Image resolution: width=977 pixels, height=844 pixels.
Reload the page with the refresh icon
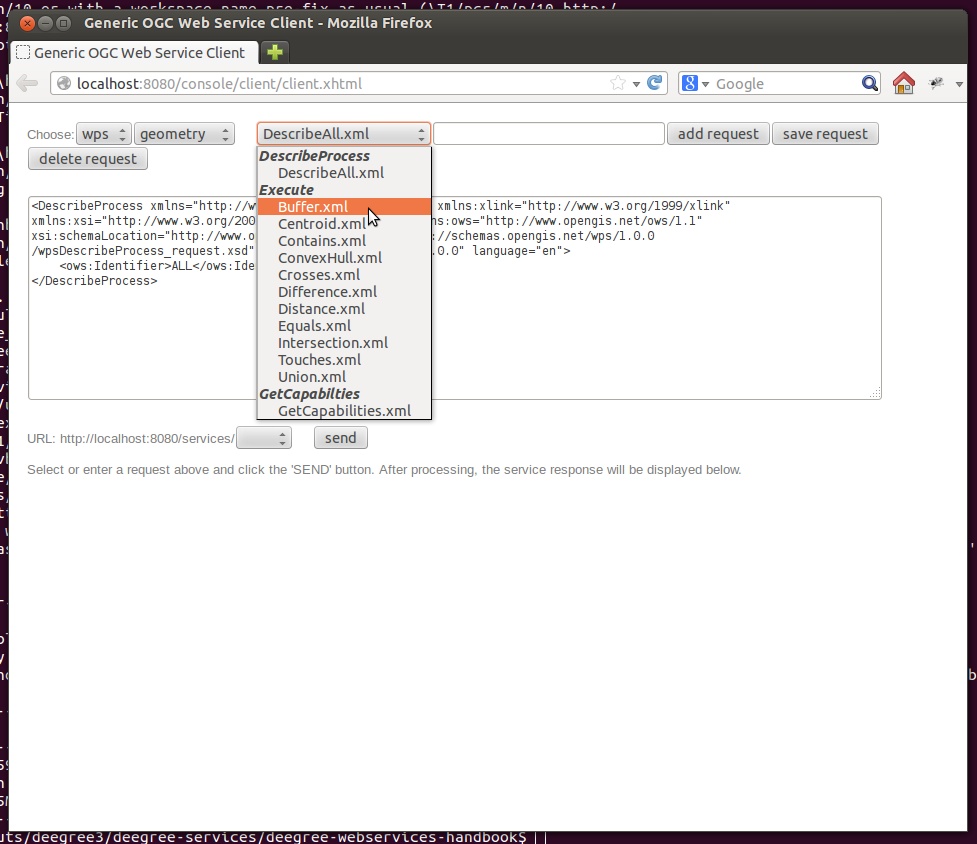coord(654,83)
